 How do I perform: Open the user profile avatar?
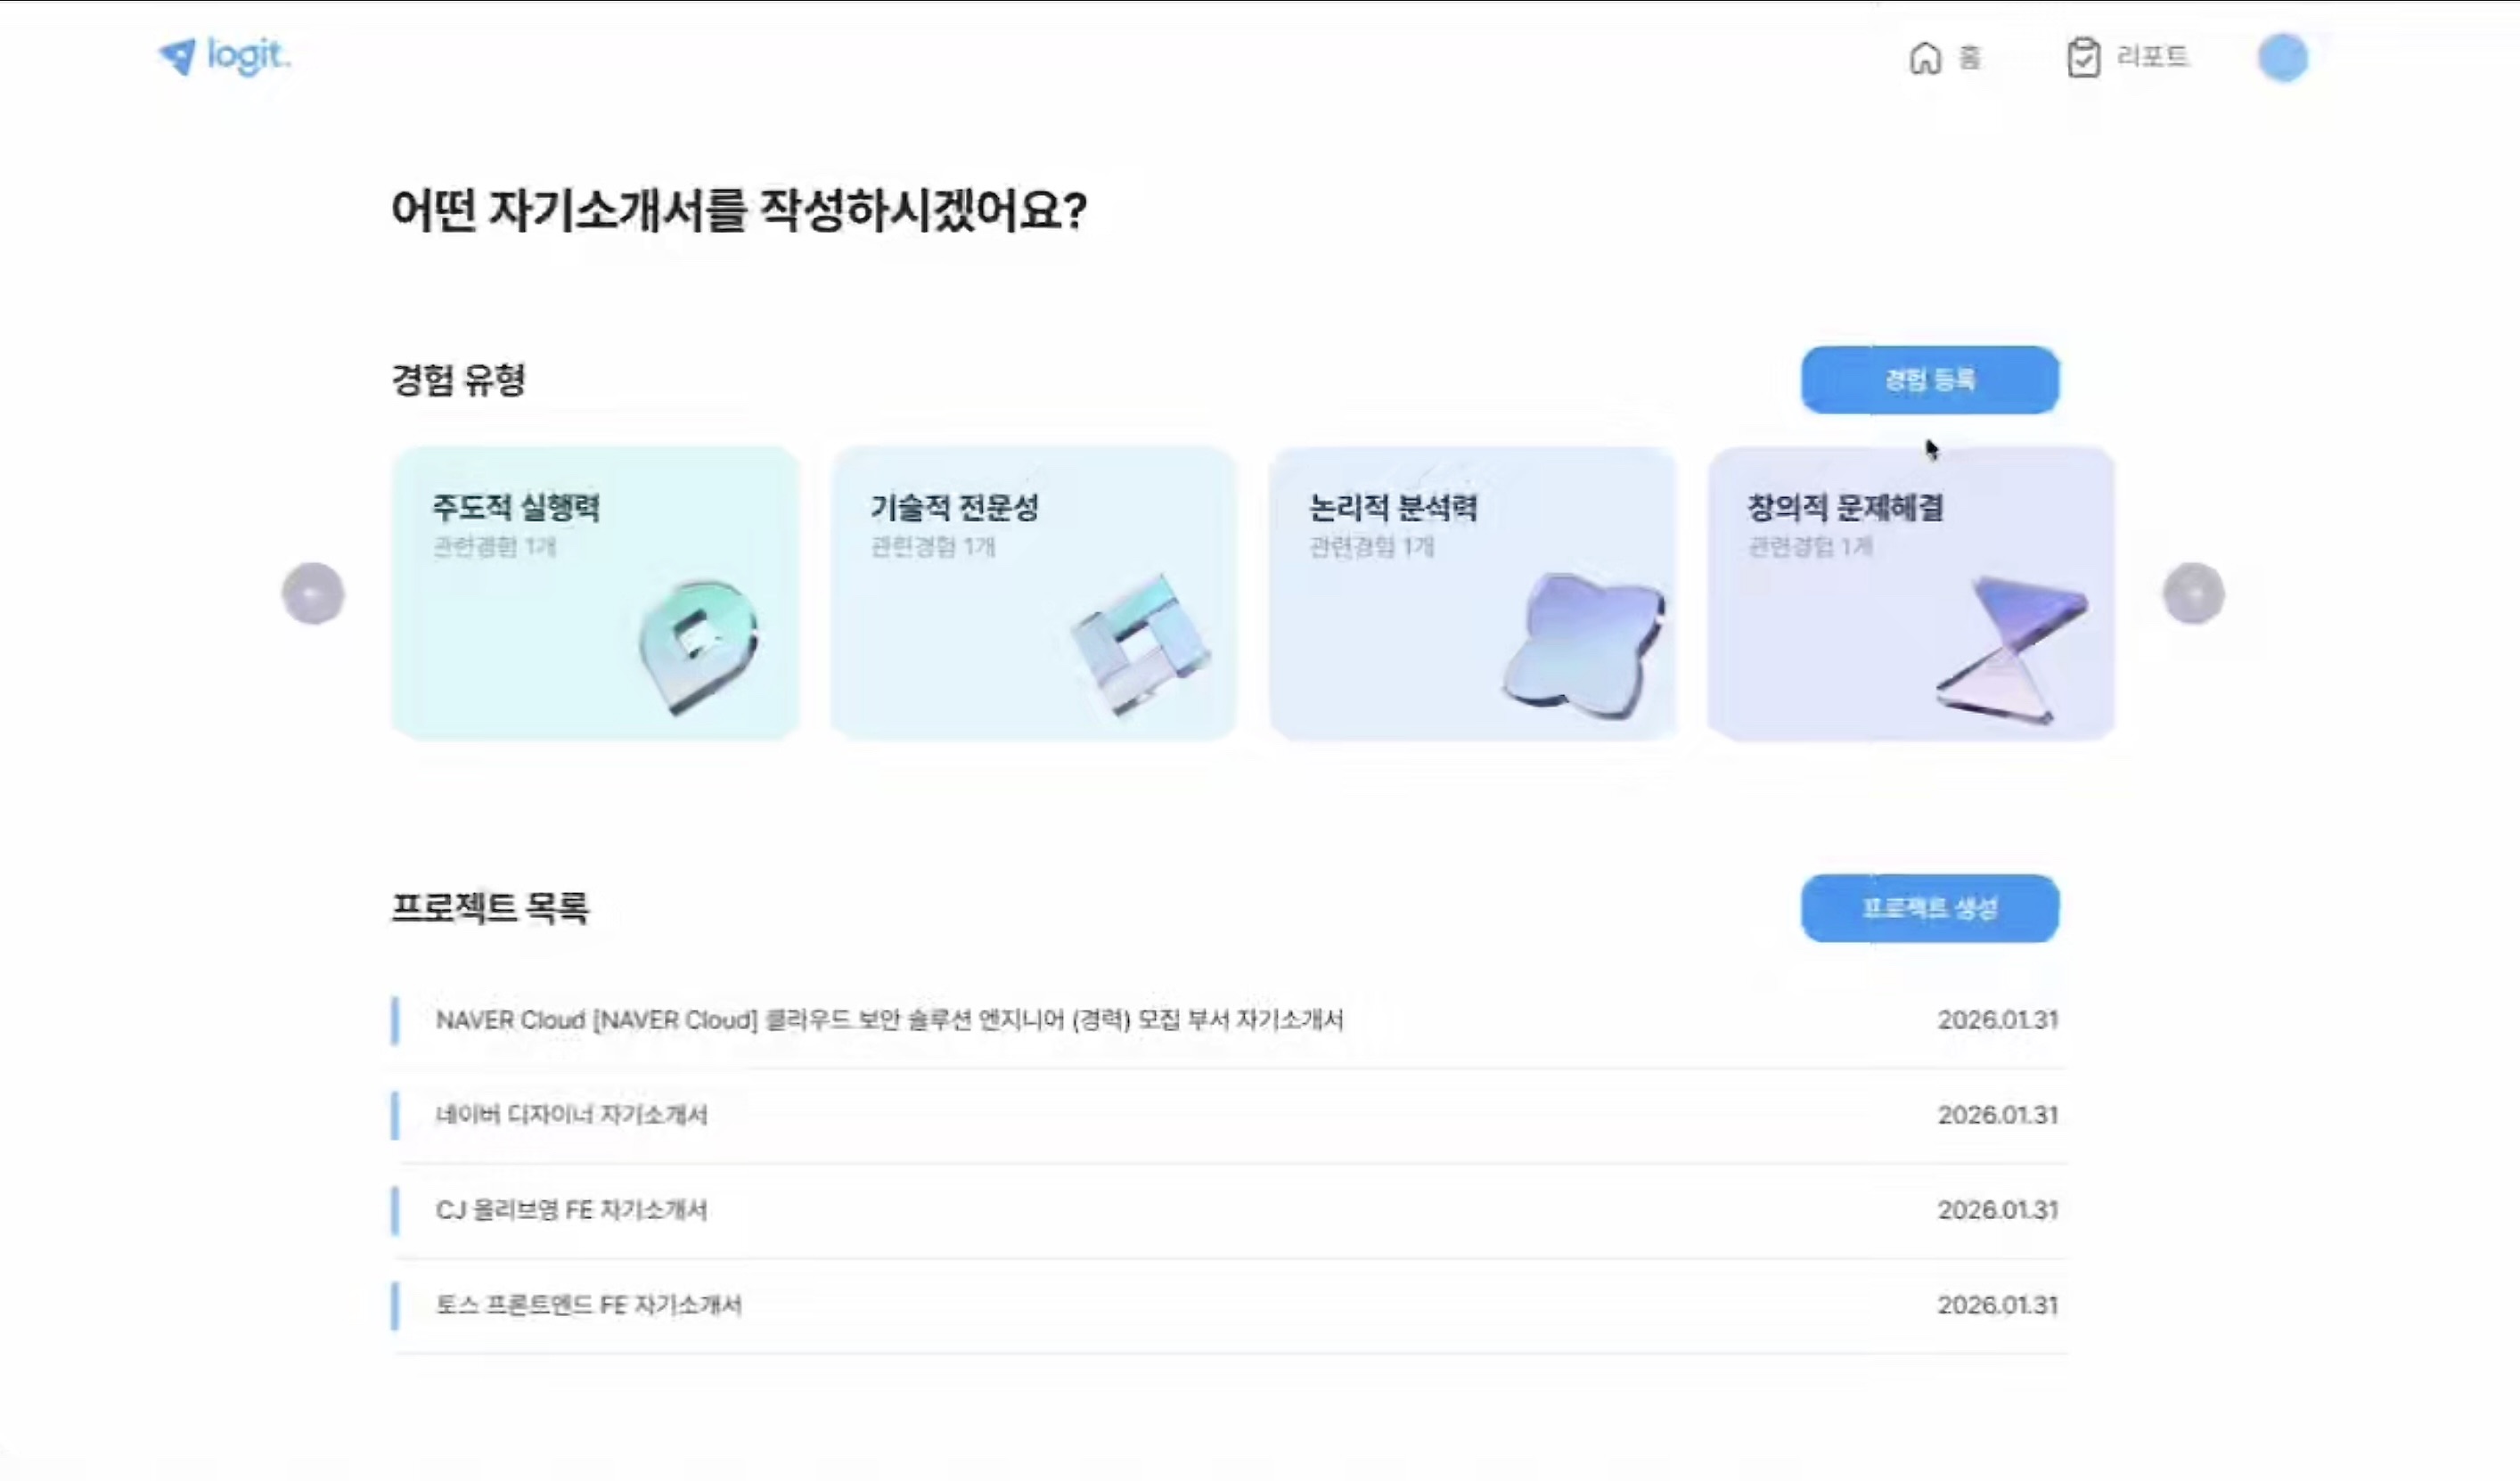[x=2282, y=57]
